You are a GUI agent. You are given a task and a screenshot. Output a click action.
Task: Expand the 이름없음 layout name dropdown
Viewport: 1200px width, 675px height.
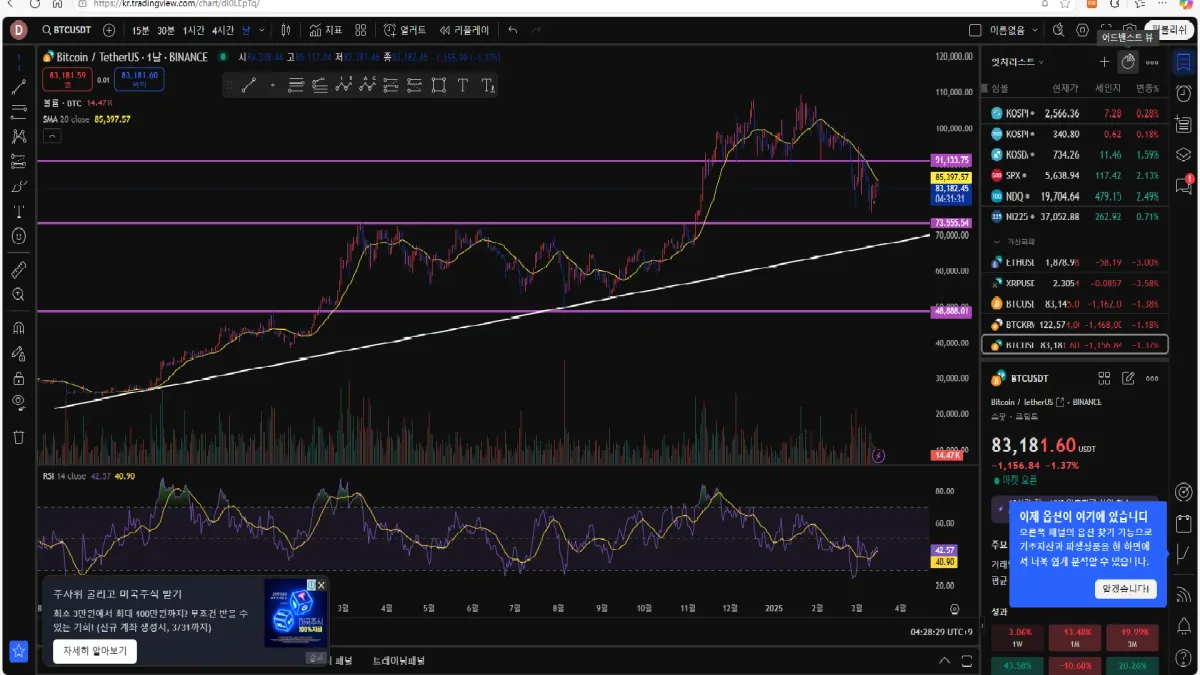tap(1035, 30)
